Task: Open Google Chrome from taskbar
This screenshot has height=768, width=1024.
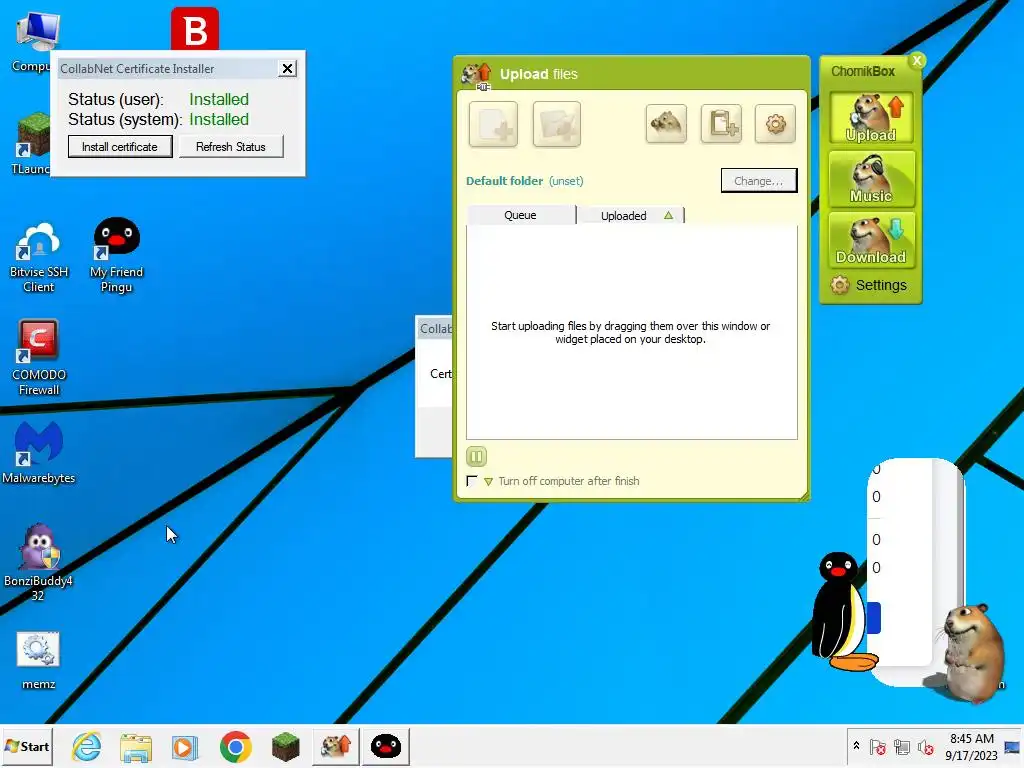Action: click(x=236, y=746)
